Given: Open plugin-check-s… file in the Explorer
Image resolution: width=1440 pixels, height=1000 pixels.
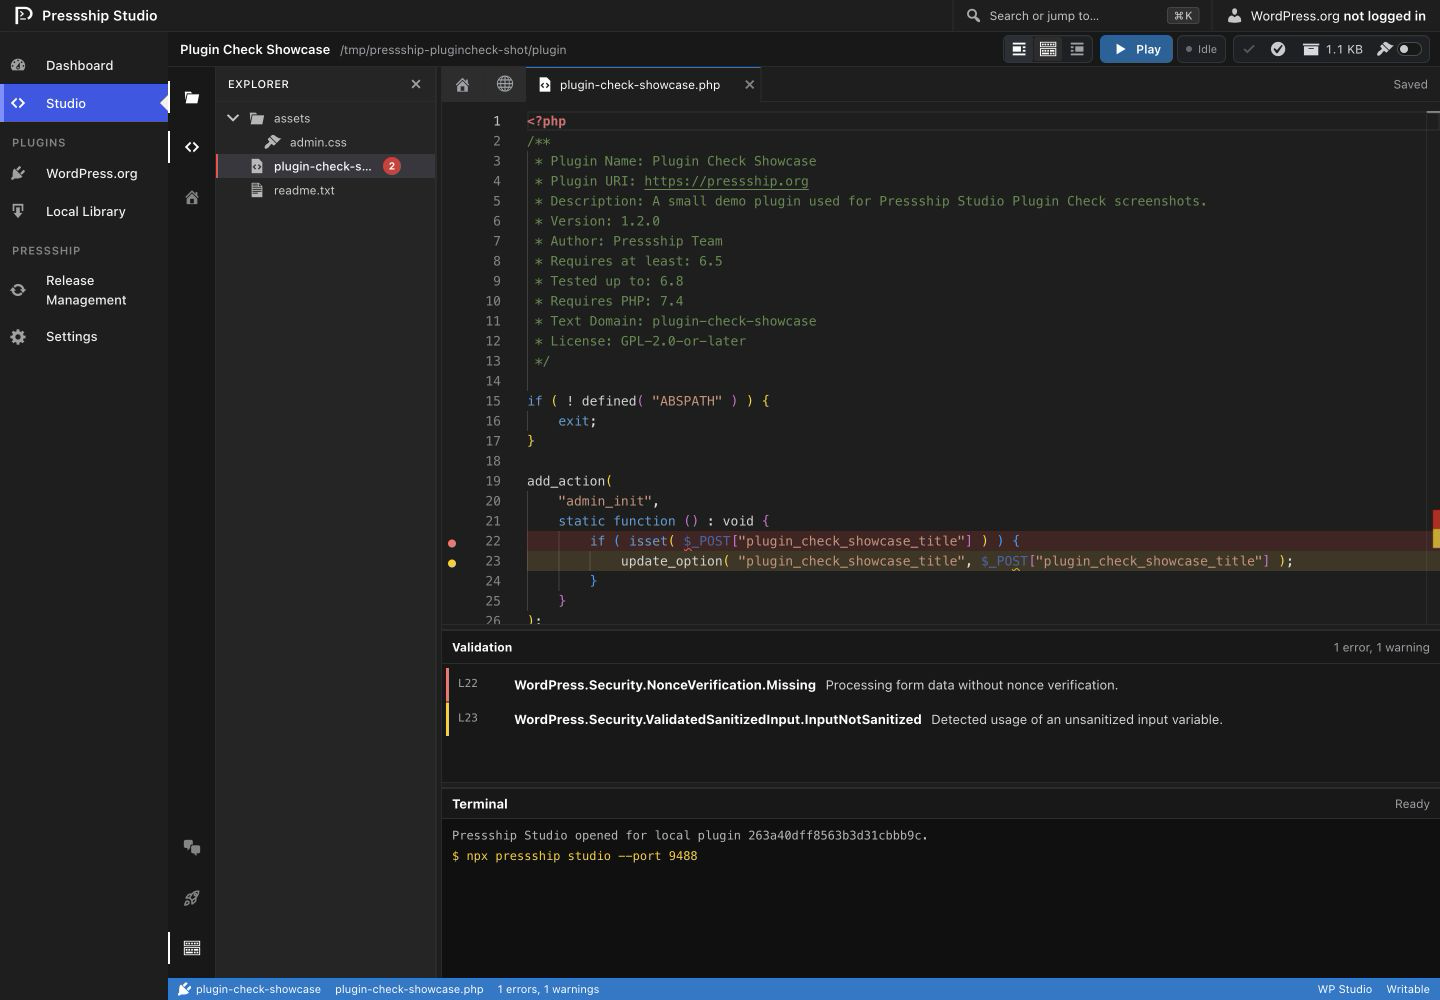Looking at the screenshot, I should [x=325, y=166].
